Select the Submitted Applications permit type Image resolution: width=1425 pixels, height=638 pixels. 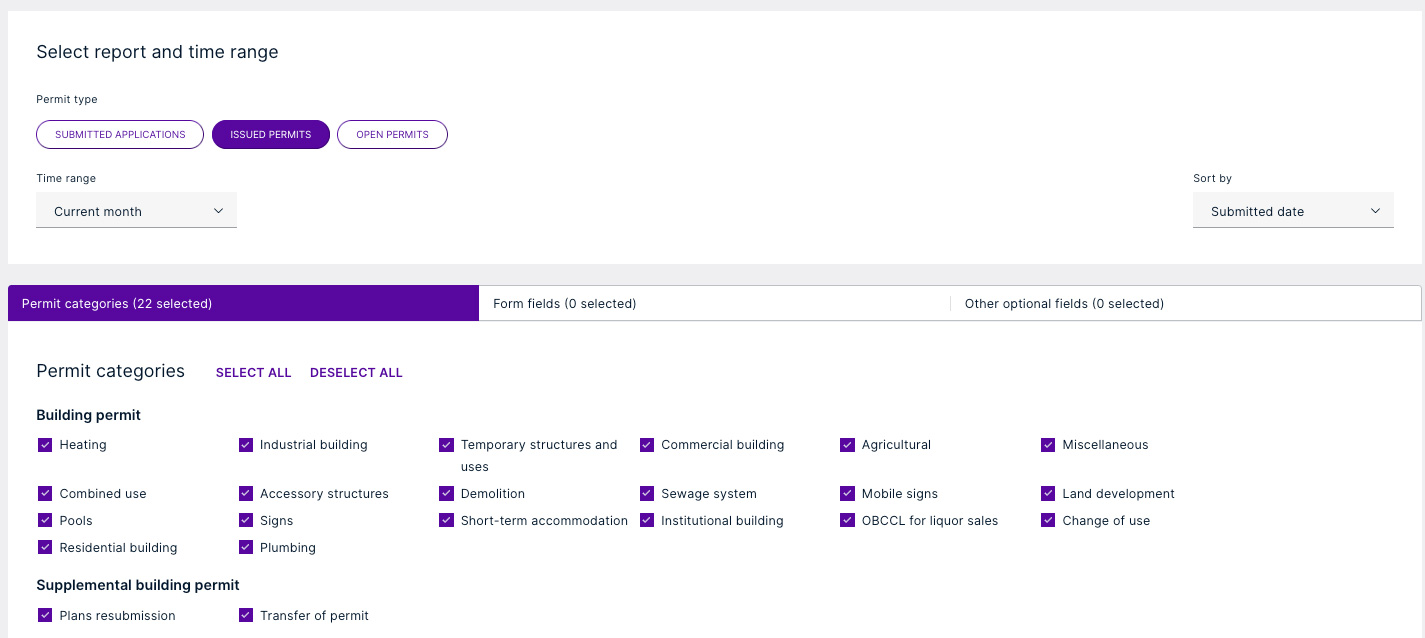[119, 134]
